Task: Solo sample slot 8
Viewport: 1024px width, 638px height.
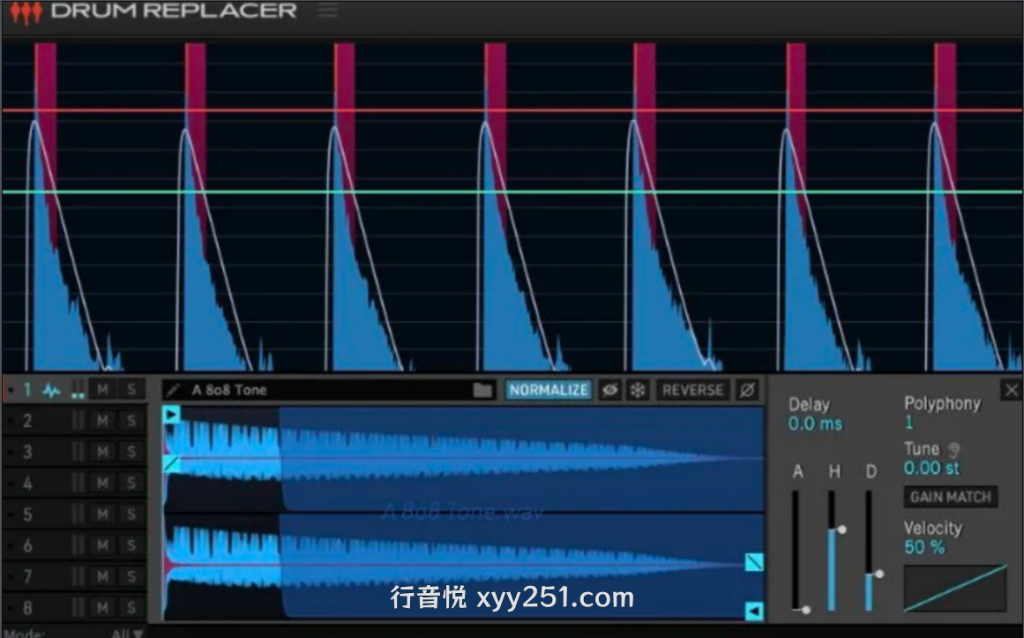Action: [x=131, y=608]
